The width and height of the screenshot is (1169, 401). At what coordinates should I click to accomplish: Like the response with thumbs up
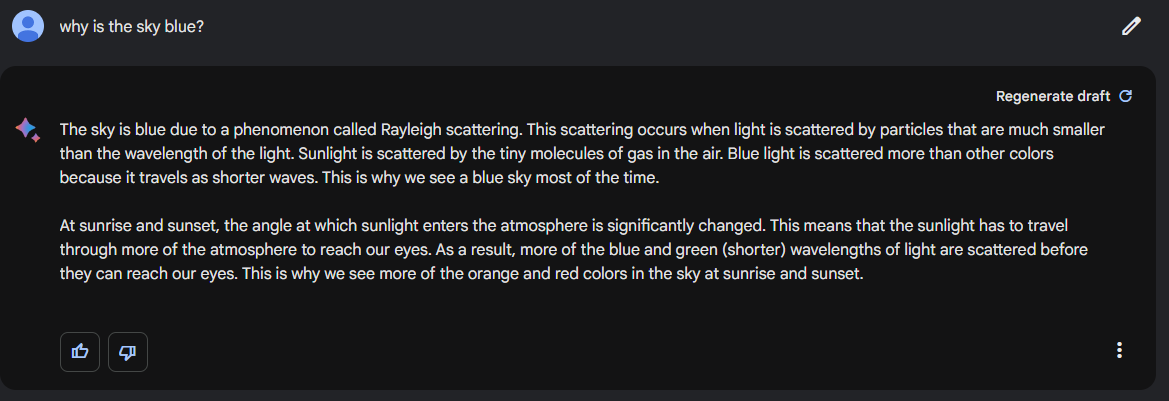(x=80, y=351)
